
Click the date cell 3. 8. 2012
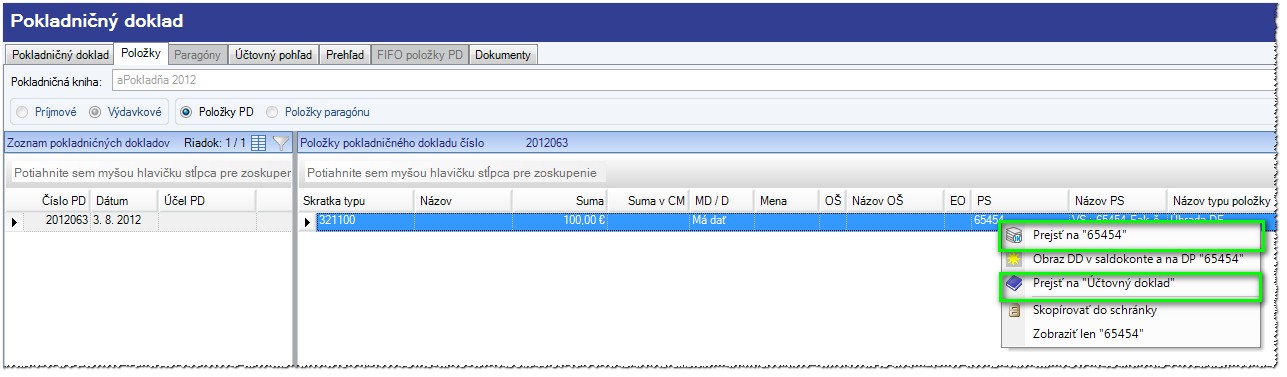pyautogui.click(x=124, y=220)
